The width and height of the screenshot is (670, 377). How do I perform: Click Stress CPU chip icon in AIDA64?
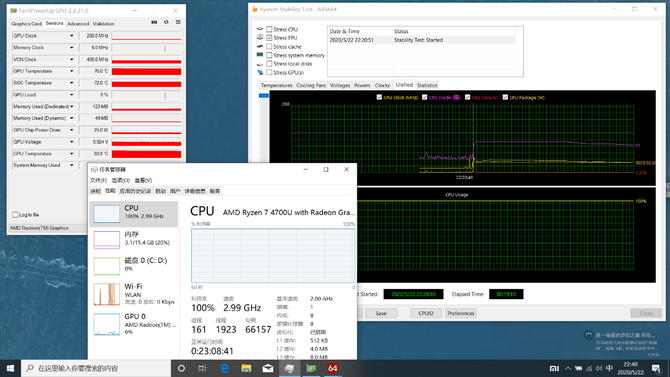pyautogui.click(x=260, y=29)
